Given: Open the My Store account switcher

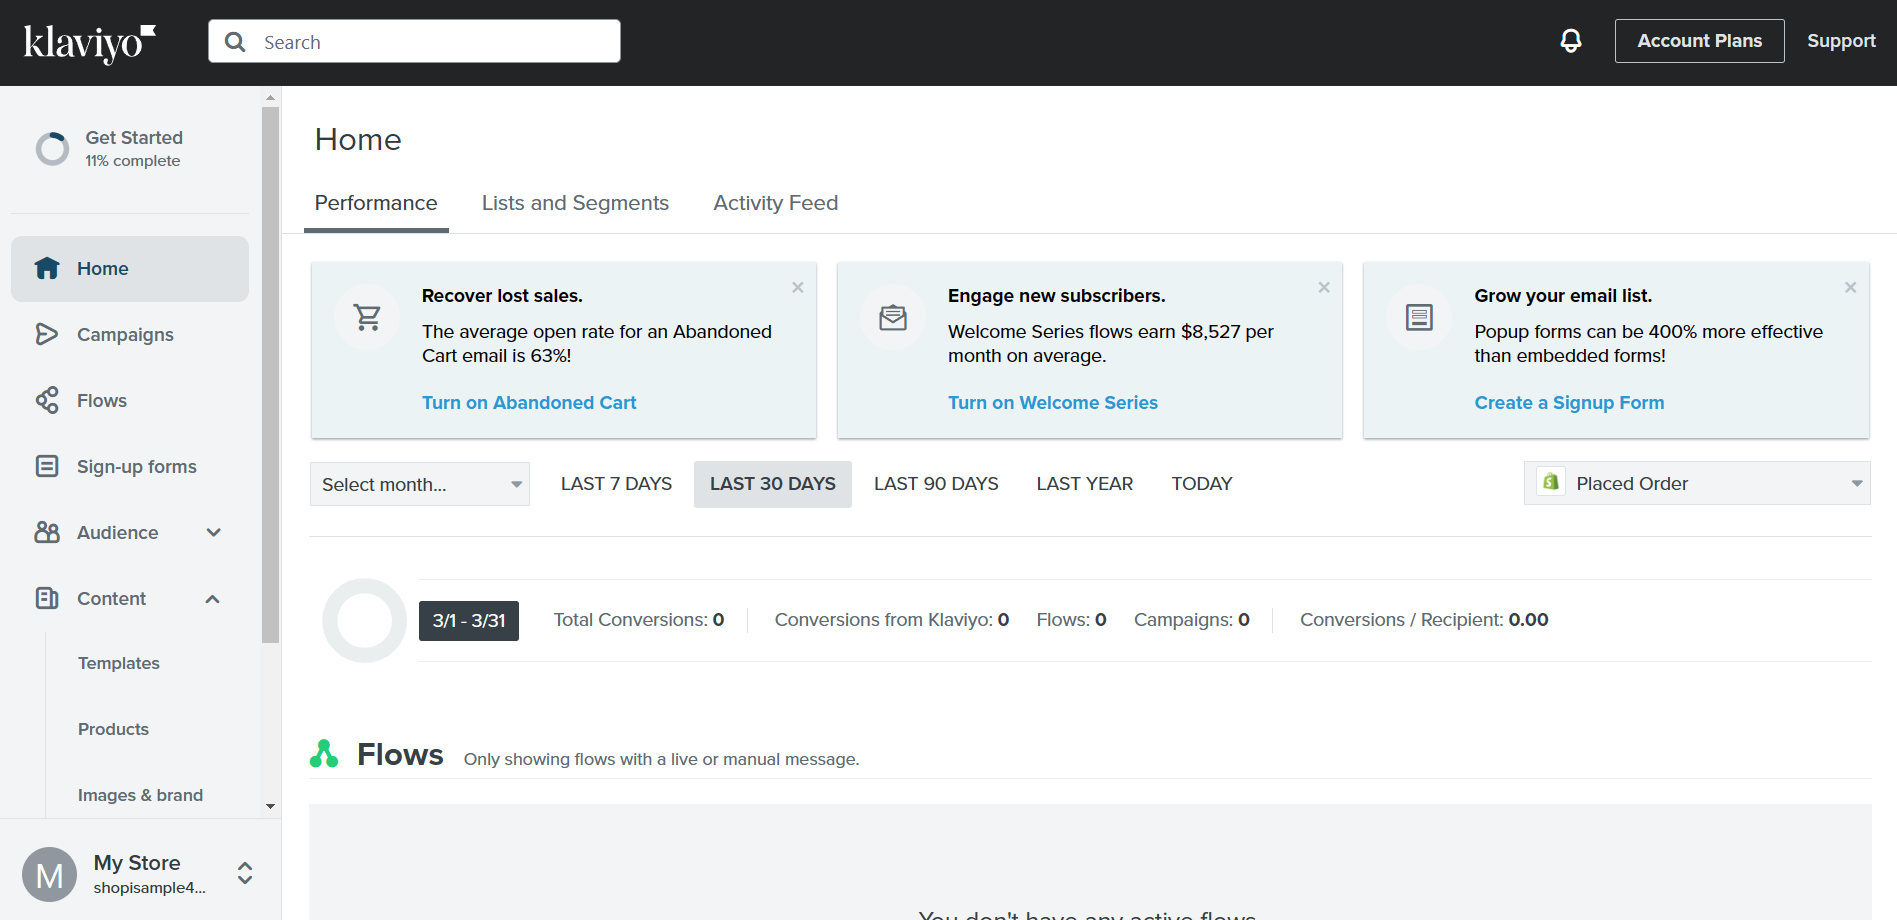Looking at the screenshot, I should click(x=245, y=873).
